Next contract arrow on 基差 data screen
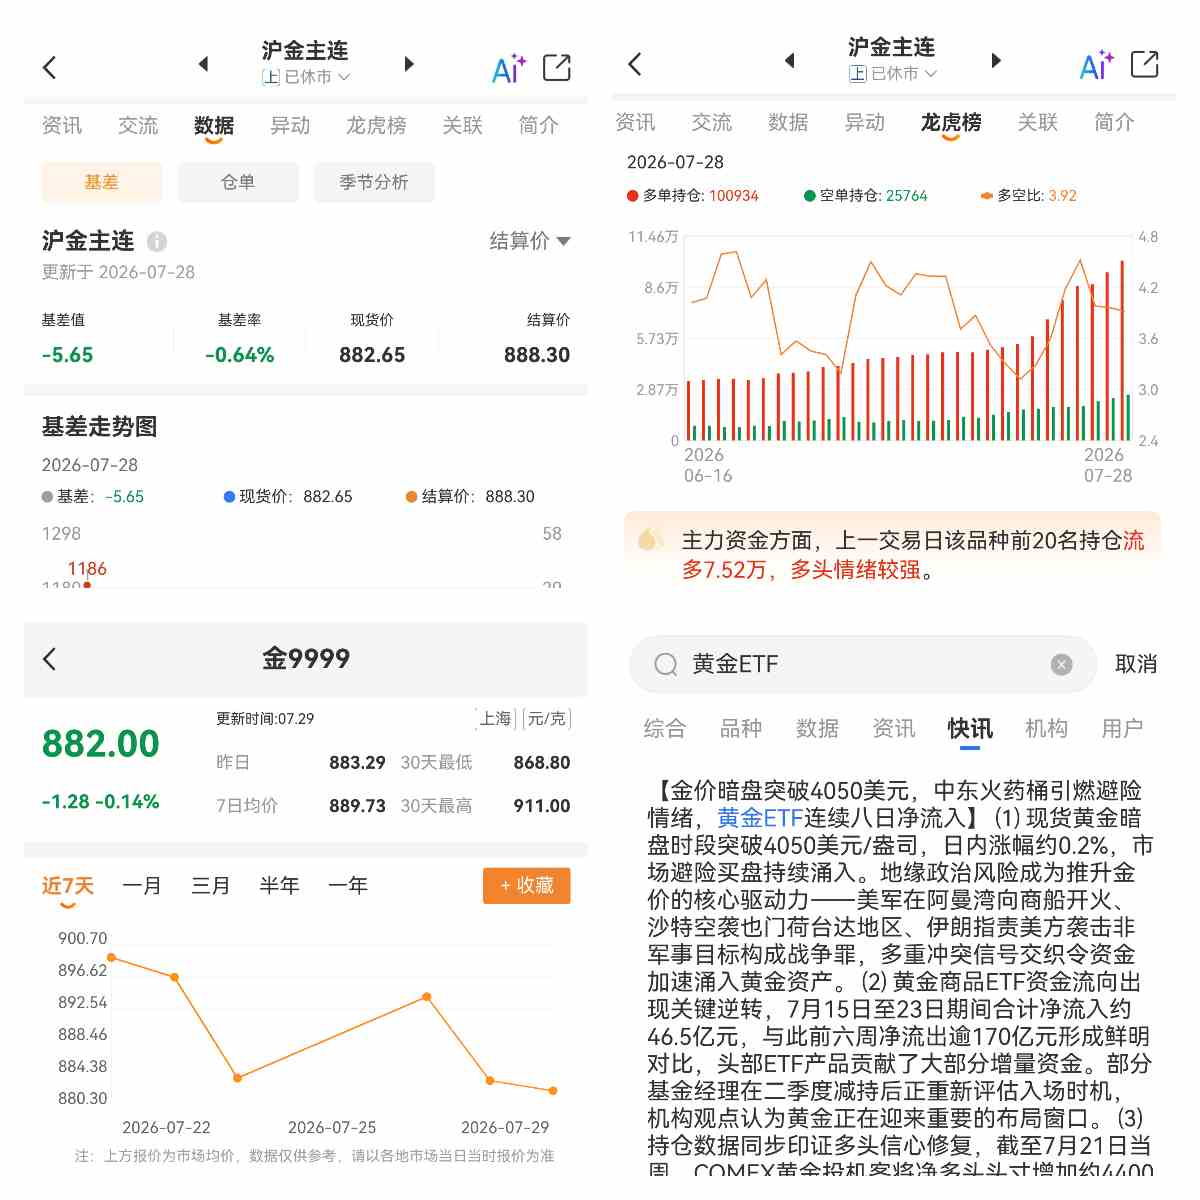This screenshot has height=1200, width=1200. pyautogui.click(x=408, y=64)
